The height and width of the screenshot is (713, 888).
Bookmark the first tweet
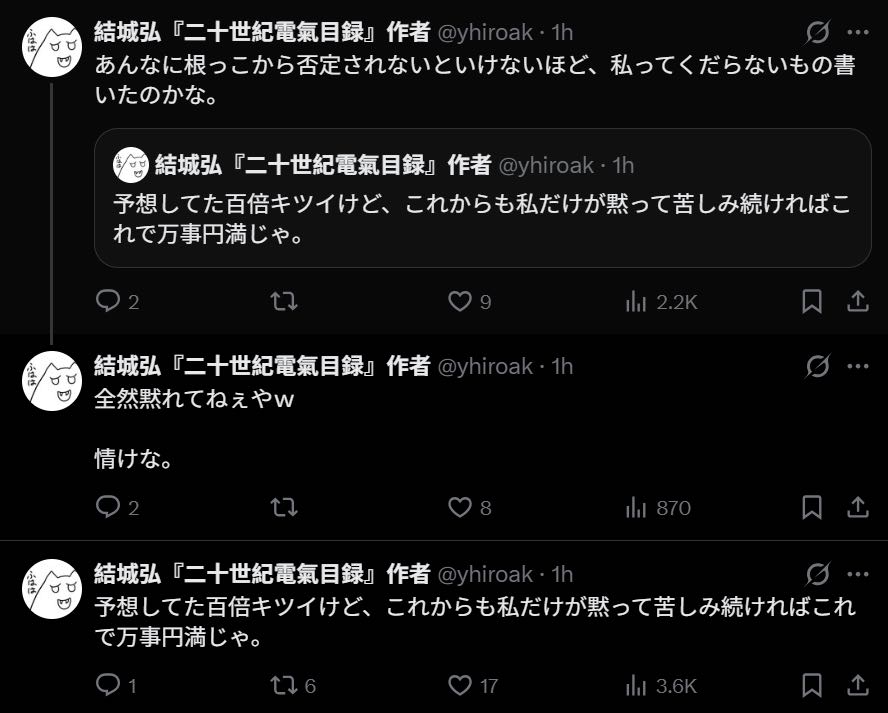point(812,301)
